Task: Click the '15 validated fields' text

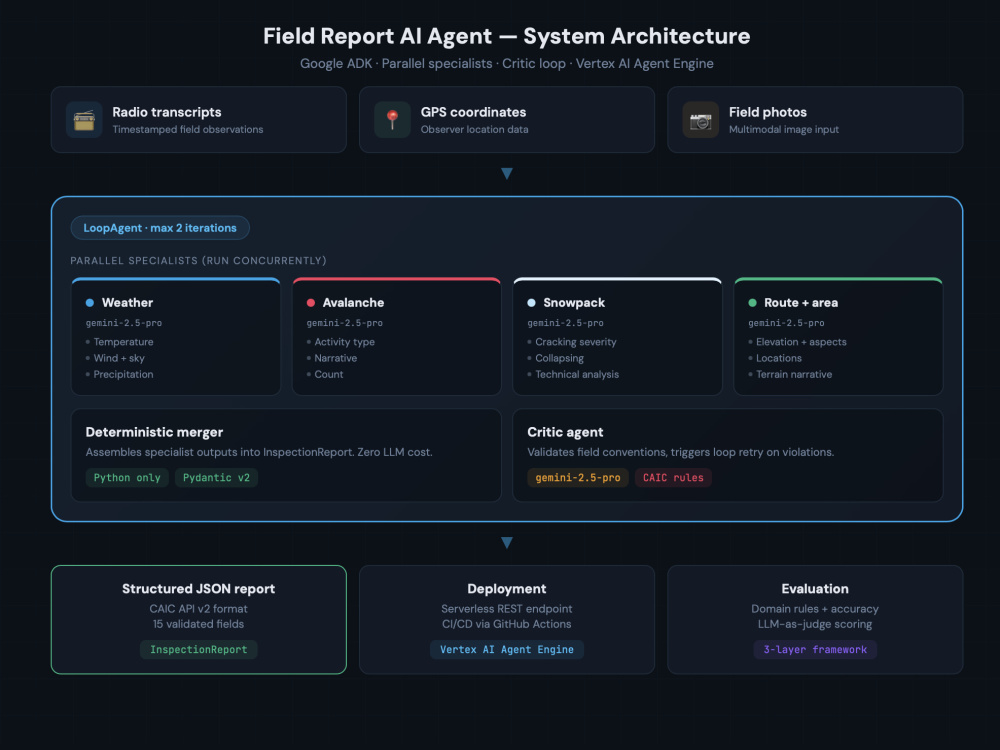Action: (x=198, y=624)
